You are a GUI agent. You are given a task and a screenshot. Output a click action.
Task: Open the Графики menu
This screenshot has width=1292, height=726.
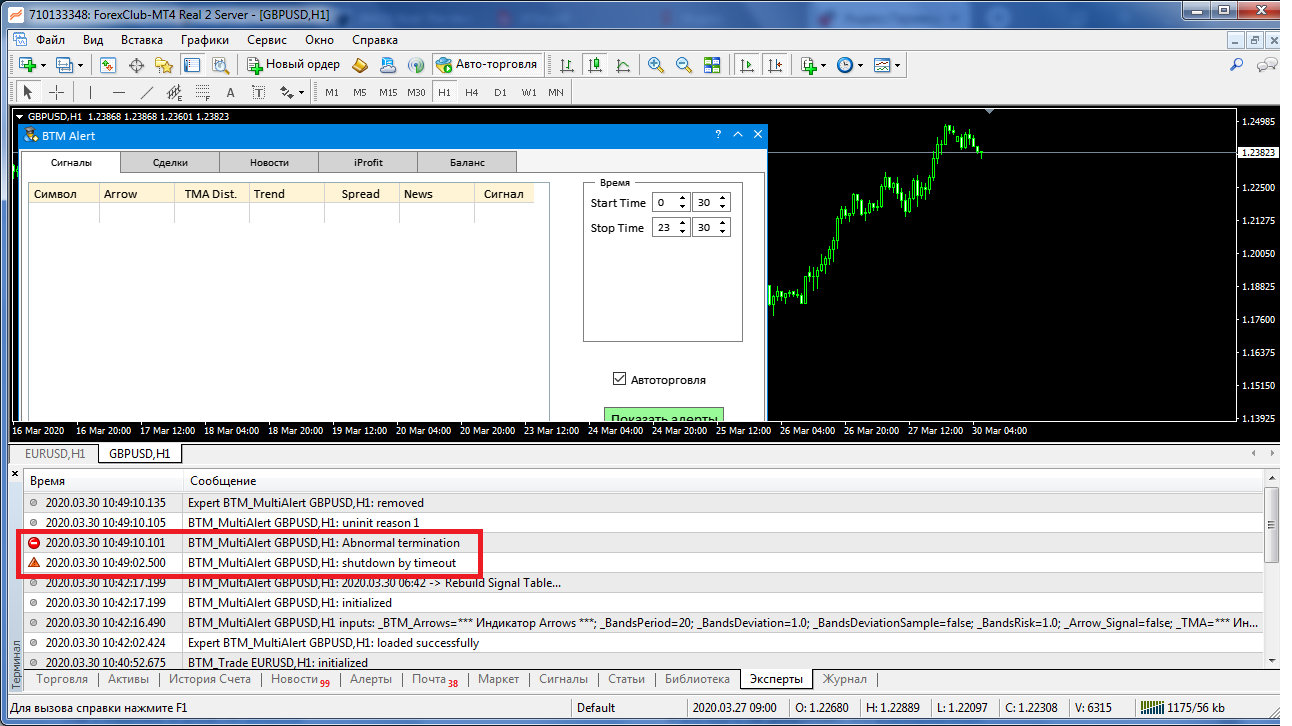(205, 40)
